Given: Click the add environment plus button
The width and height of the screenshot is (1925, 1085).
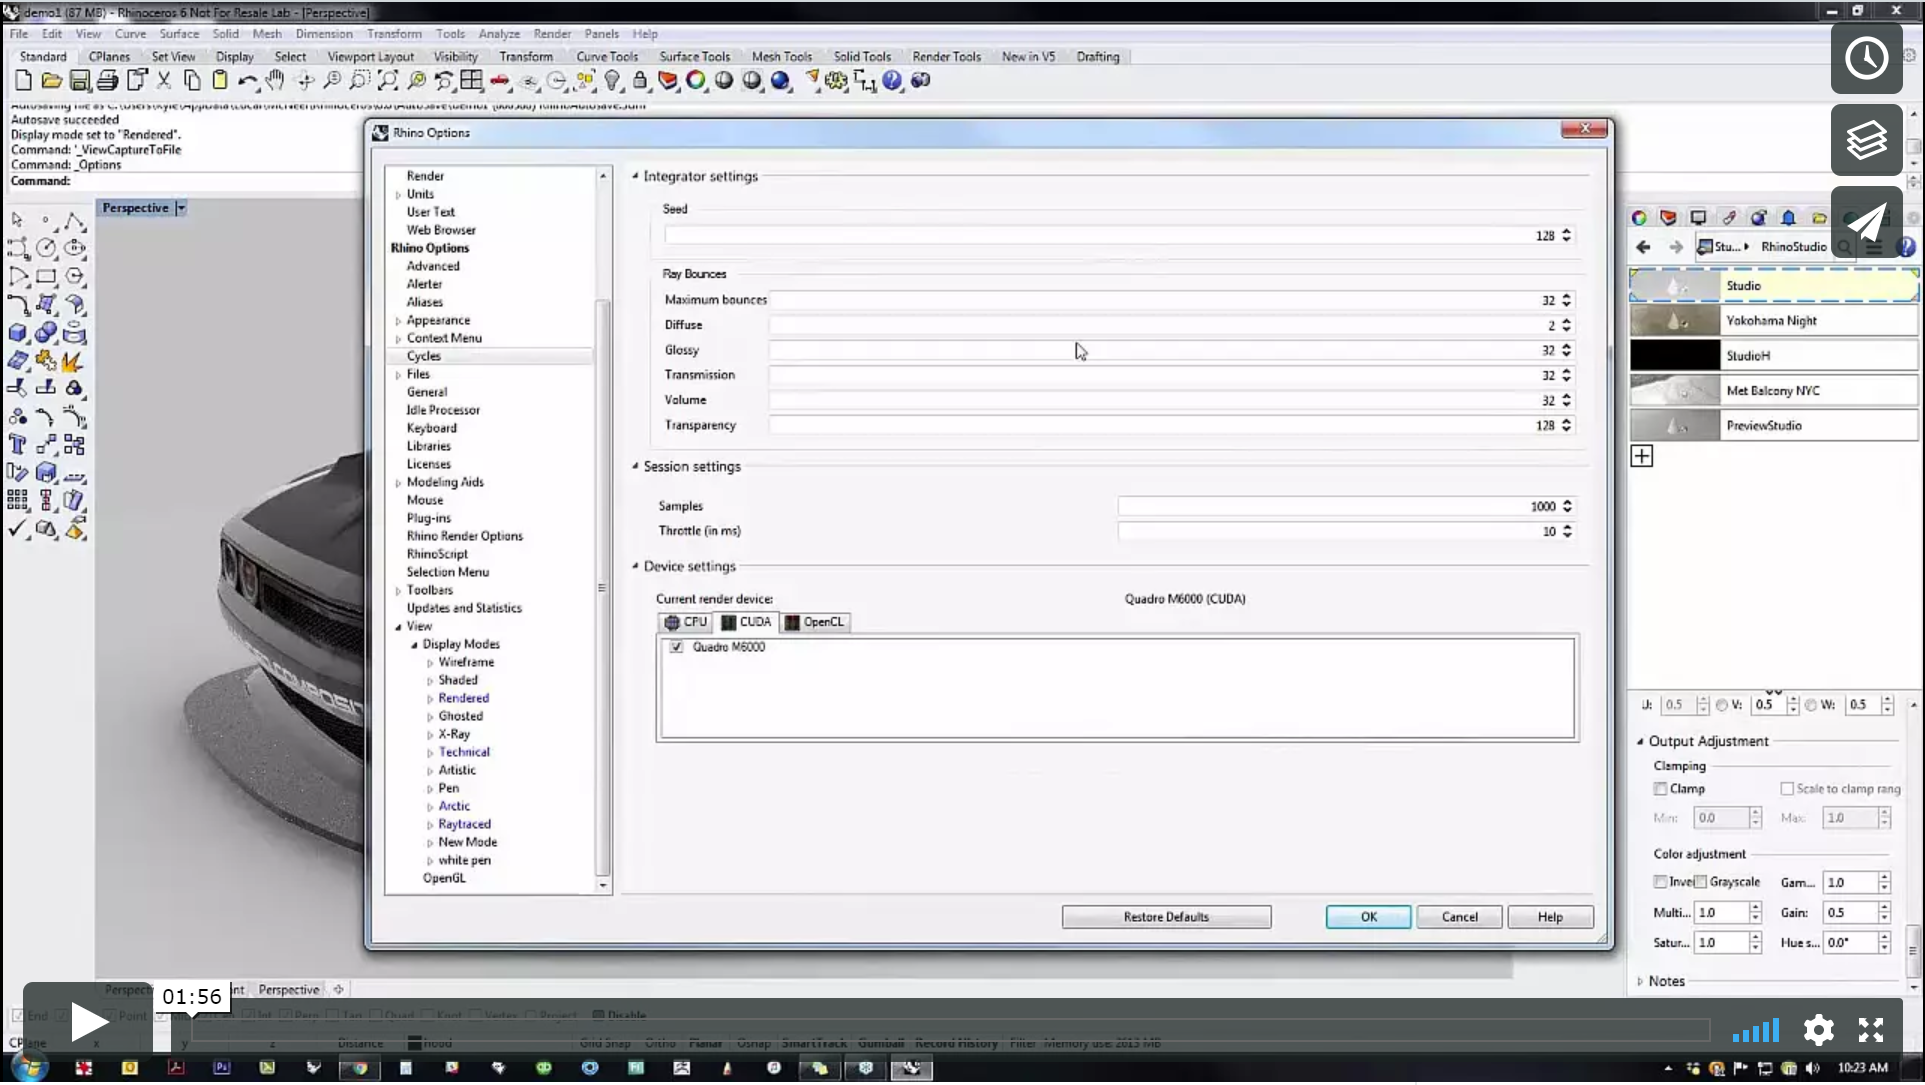Looking at the screenshot, I should click(x=1642, y=457).
